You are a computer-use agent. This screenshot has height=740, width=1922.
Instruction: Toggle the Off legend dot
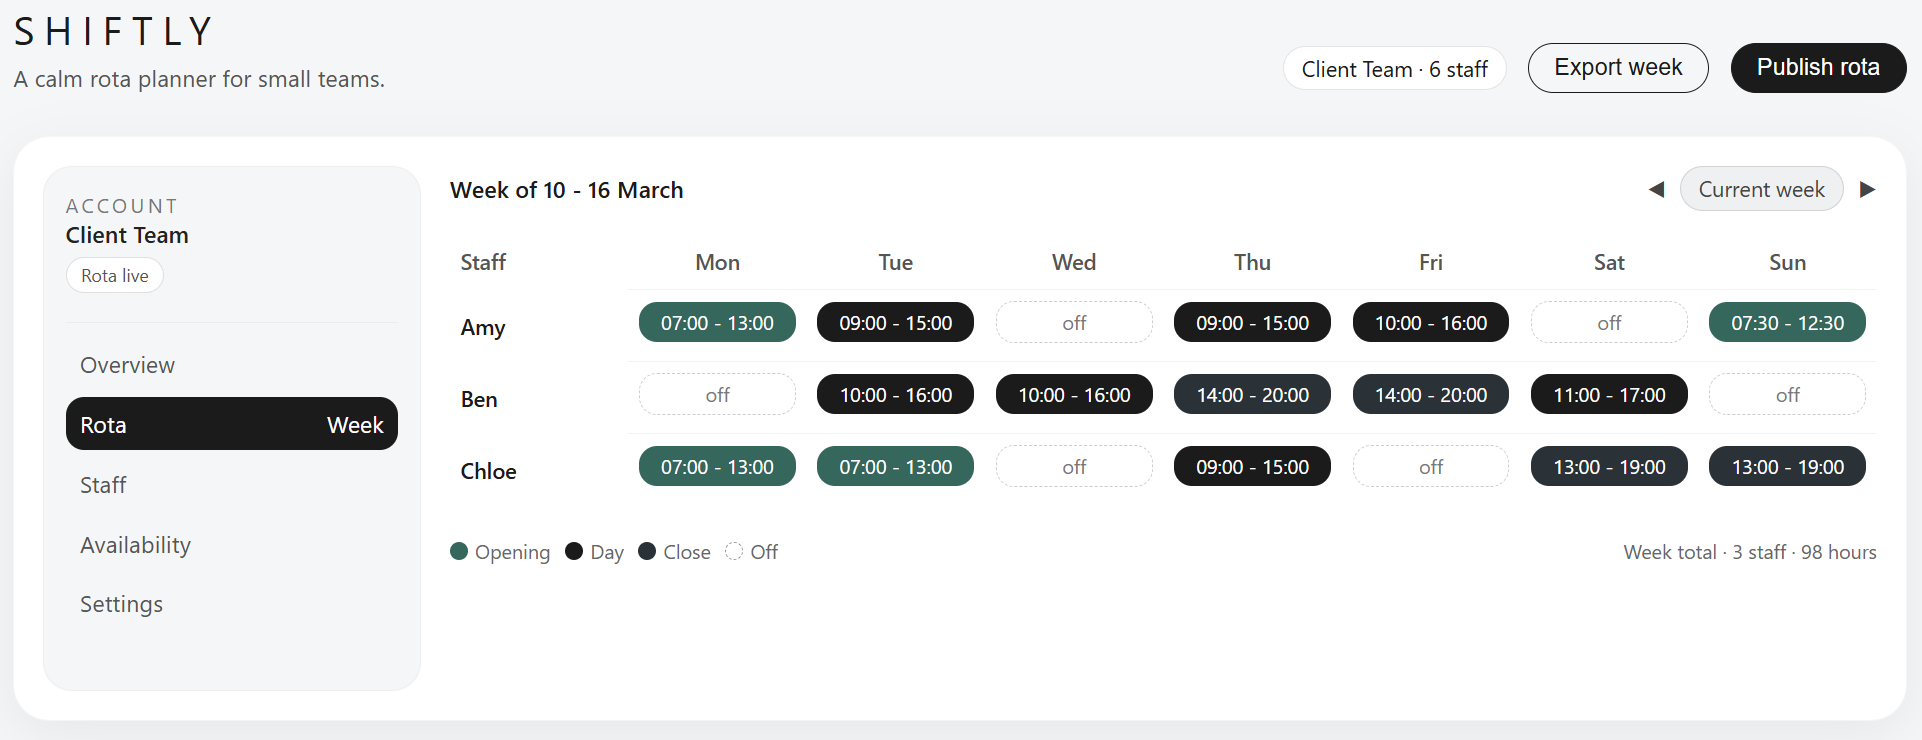(734, 551)
